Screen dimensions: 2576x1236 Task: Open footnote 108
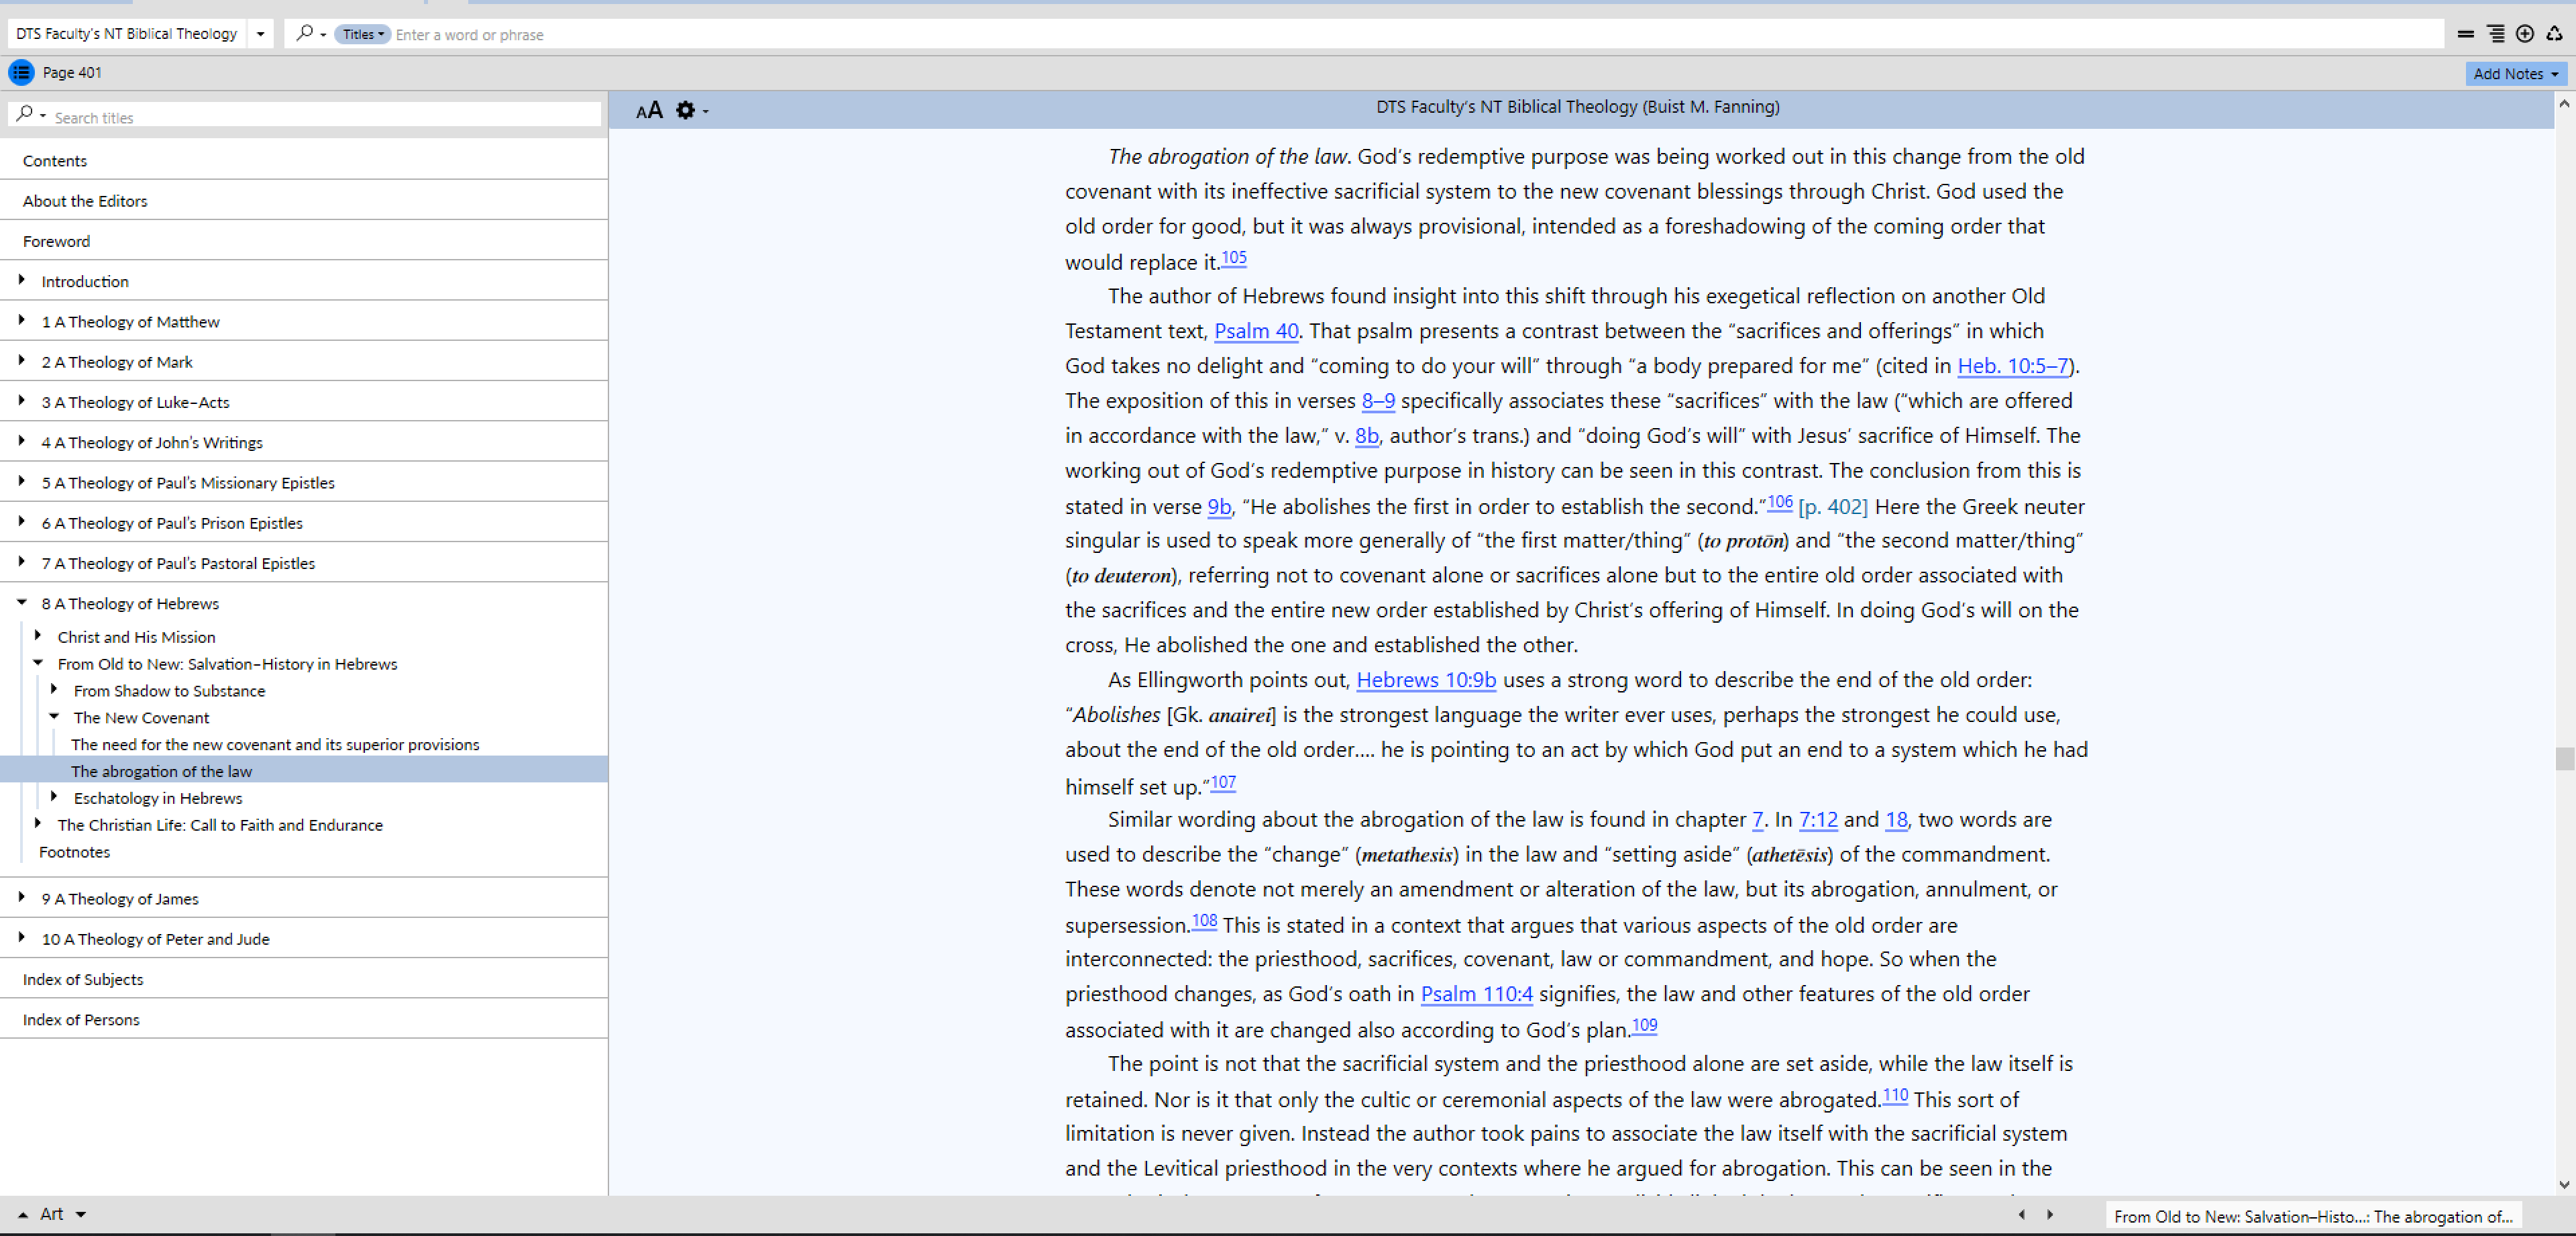tap(1204, 920)
